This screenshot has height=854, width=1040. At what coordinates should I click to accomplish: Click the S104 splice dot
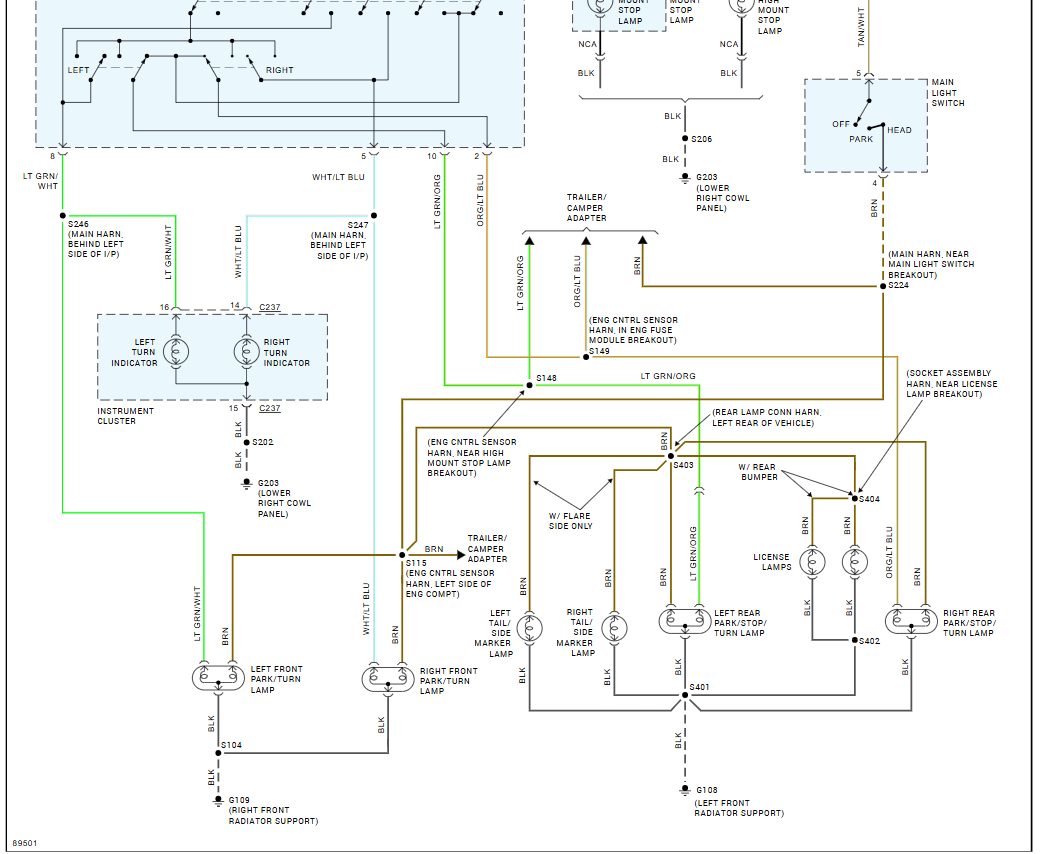218,753
